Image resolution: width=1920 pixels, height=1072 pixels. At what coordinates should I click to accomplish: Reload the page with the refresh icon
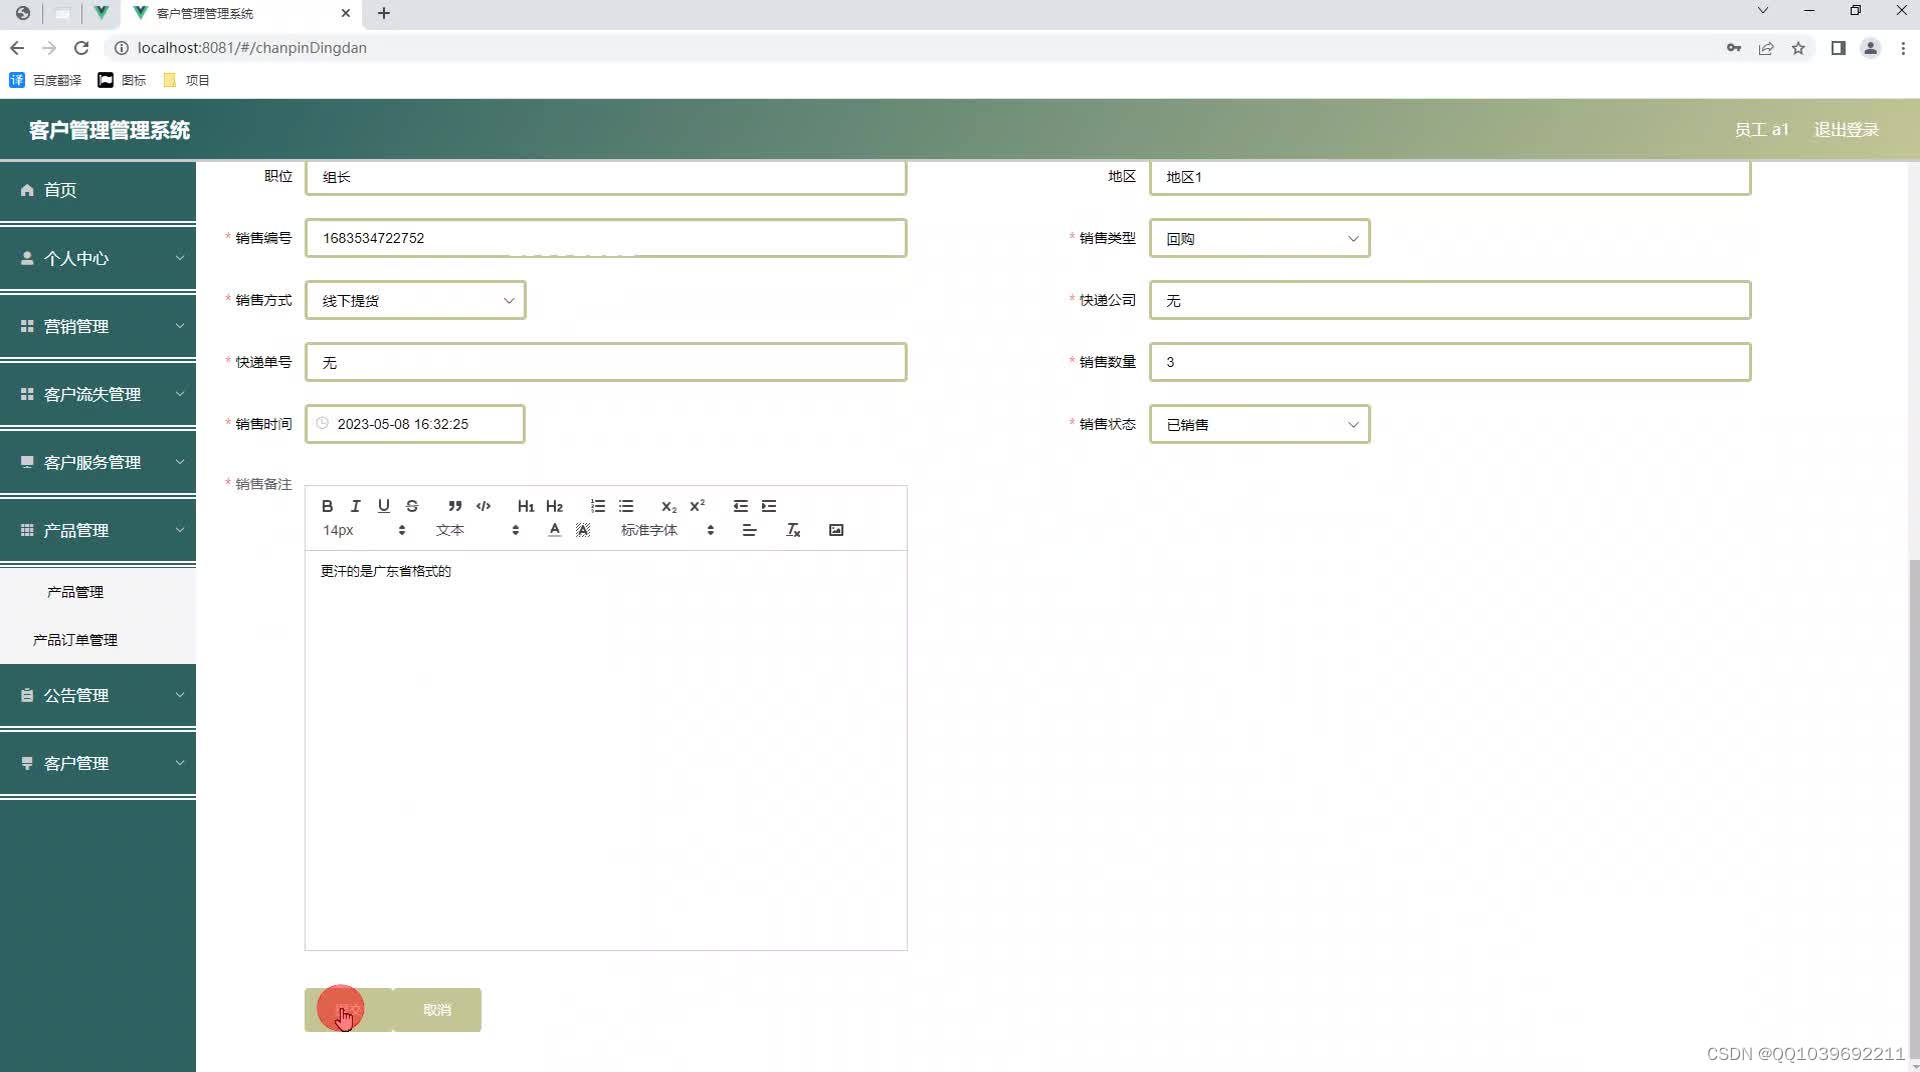click(81, 48)
